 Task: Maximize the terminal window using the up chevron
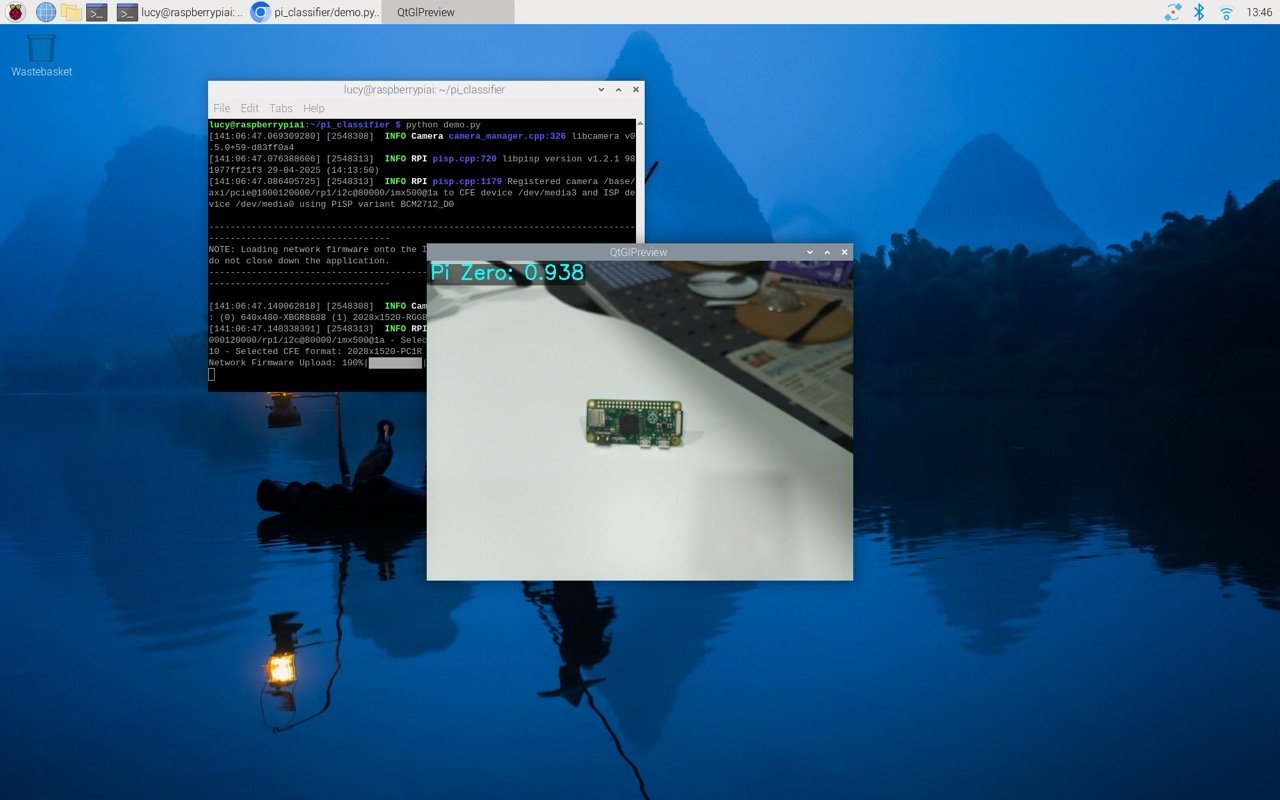tap(618, 89)
